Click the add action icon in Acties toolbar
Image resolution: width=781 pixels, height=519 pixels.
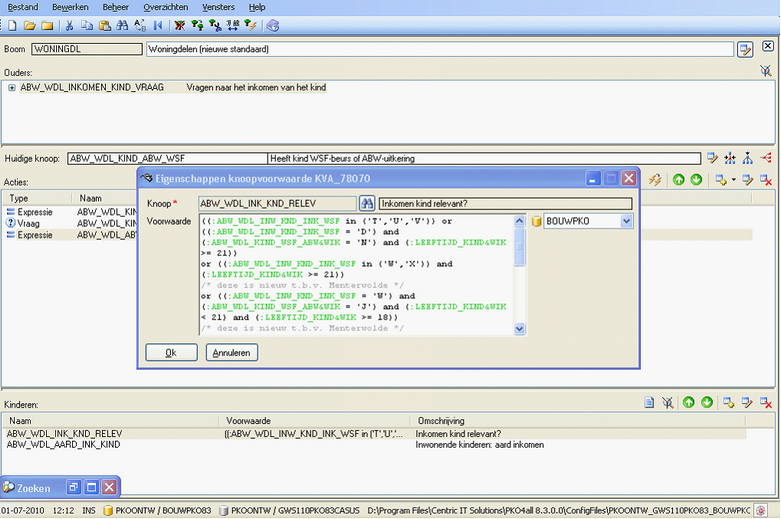721,180
